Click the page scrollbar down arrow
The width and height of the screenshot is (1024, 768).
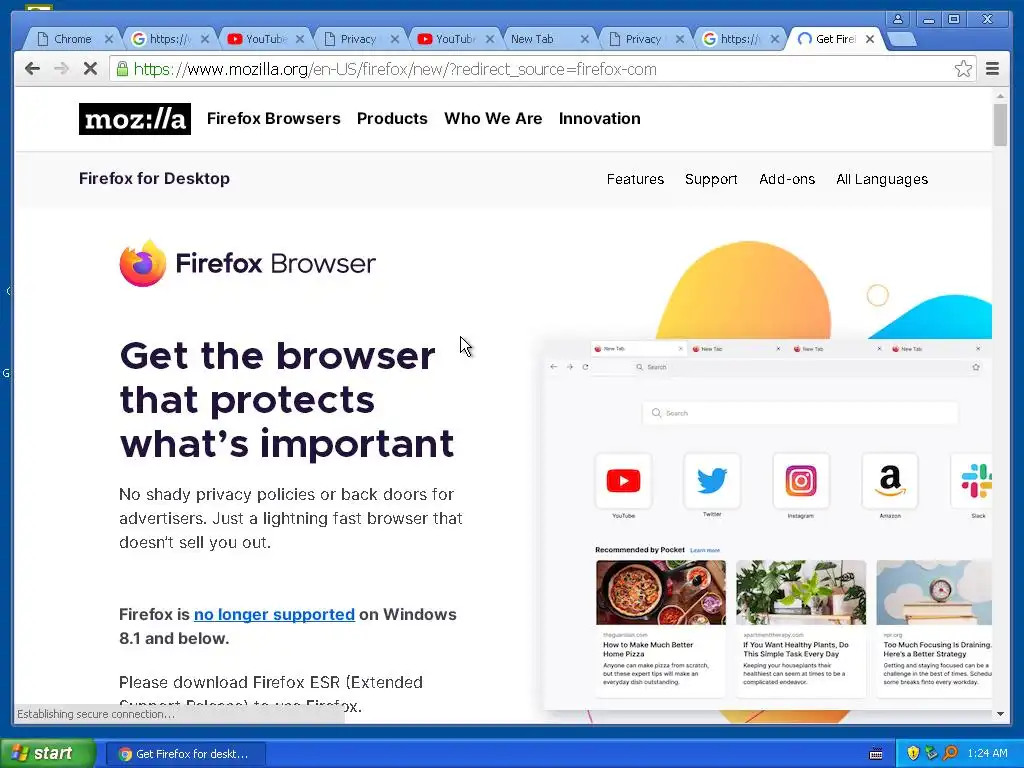pos(1000,714)
